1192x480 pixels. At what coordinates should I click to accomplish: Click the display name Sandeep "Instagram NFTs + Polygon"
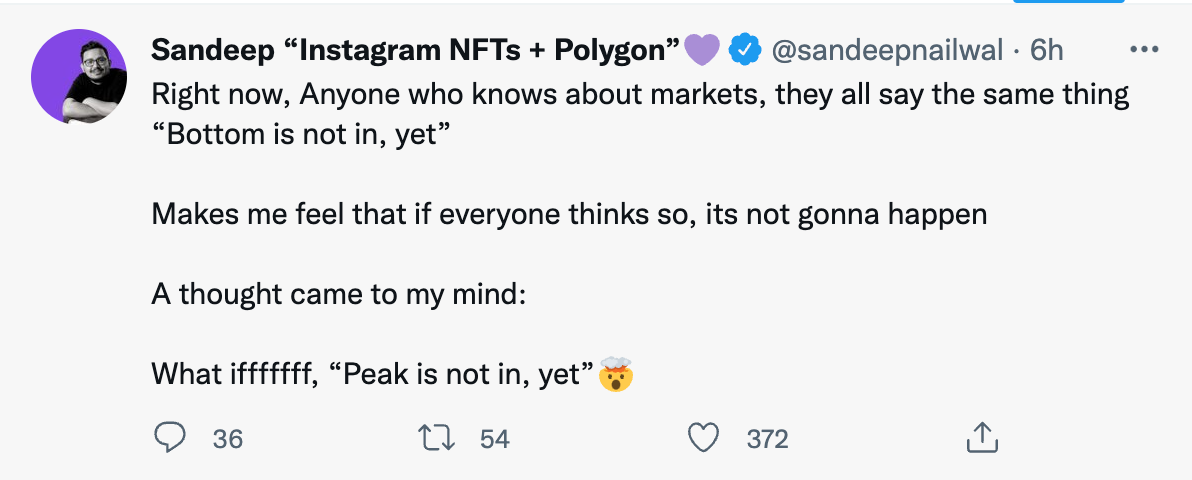click(x=416, y=49)
